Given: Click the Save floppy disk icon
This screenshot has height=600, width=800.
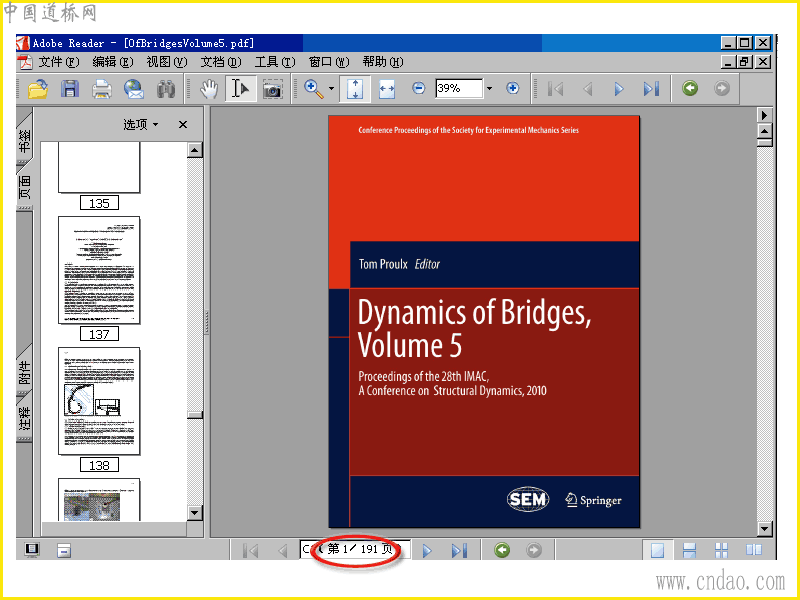Looking at the screenshot, I should pos(70,89).
